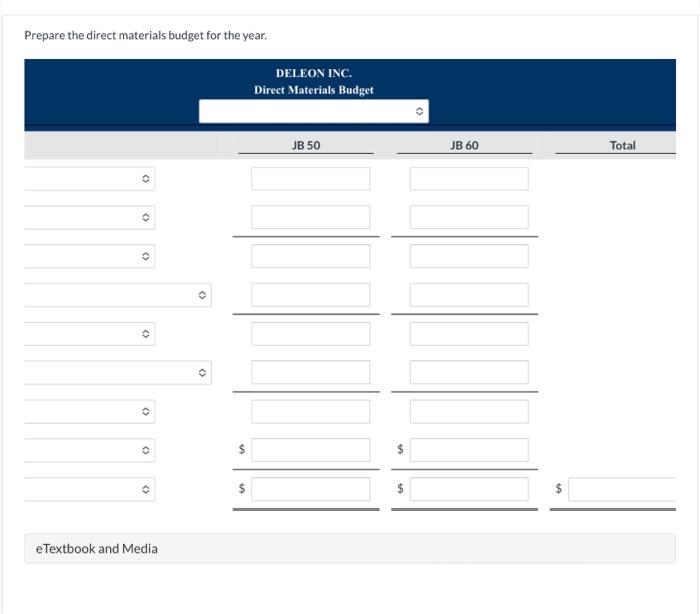This screenshot has width=700, height=614.
Task: Click the third row JB 50 input field
Action: tap(311, 256)
